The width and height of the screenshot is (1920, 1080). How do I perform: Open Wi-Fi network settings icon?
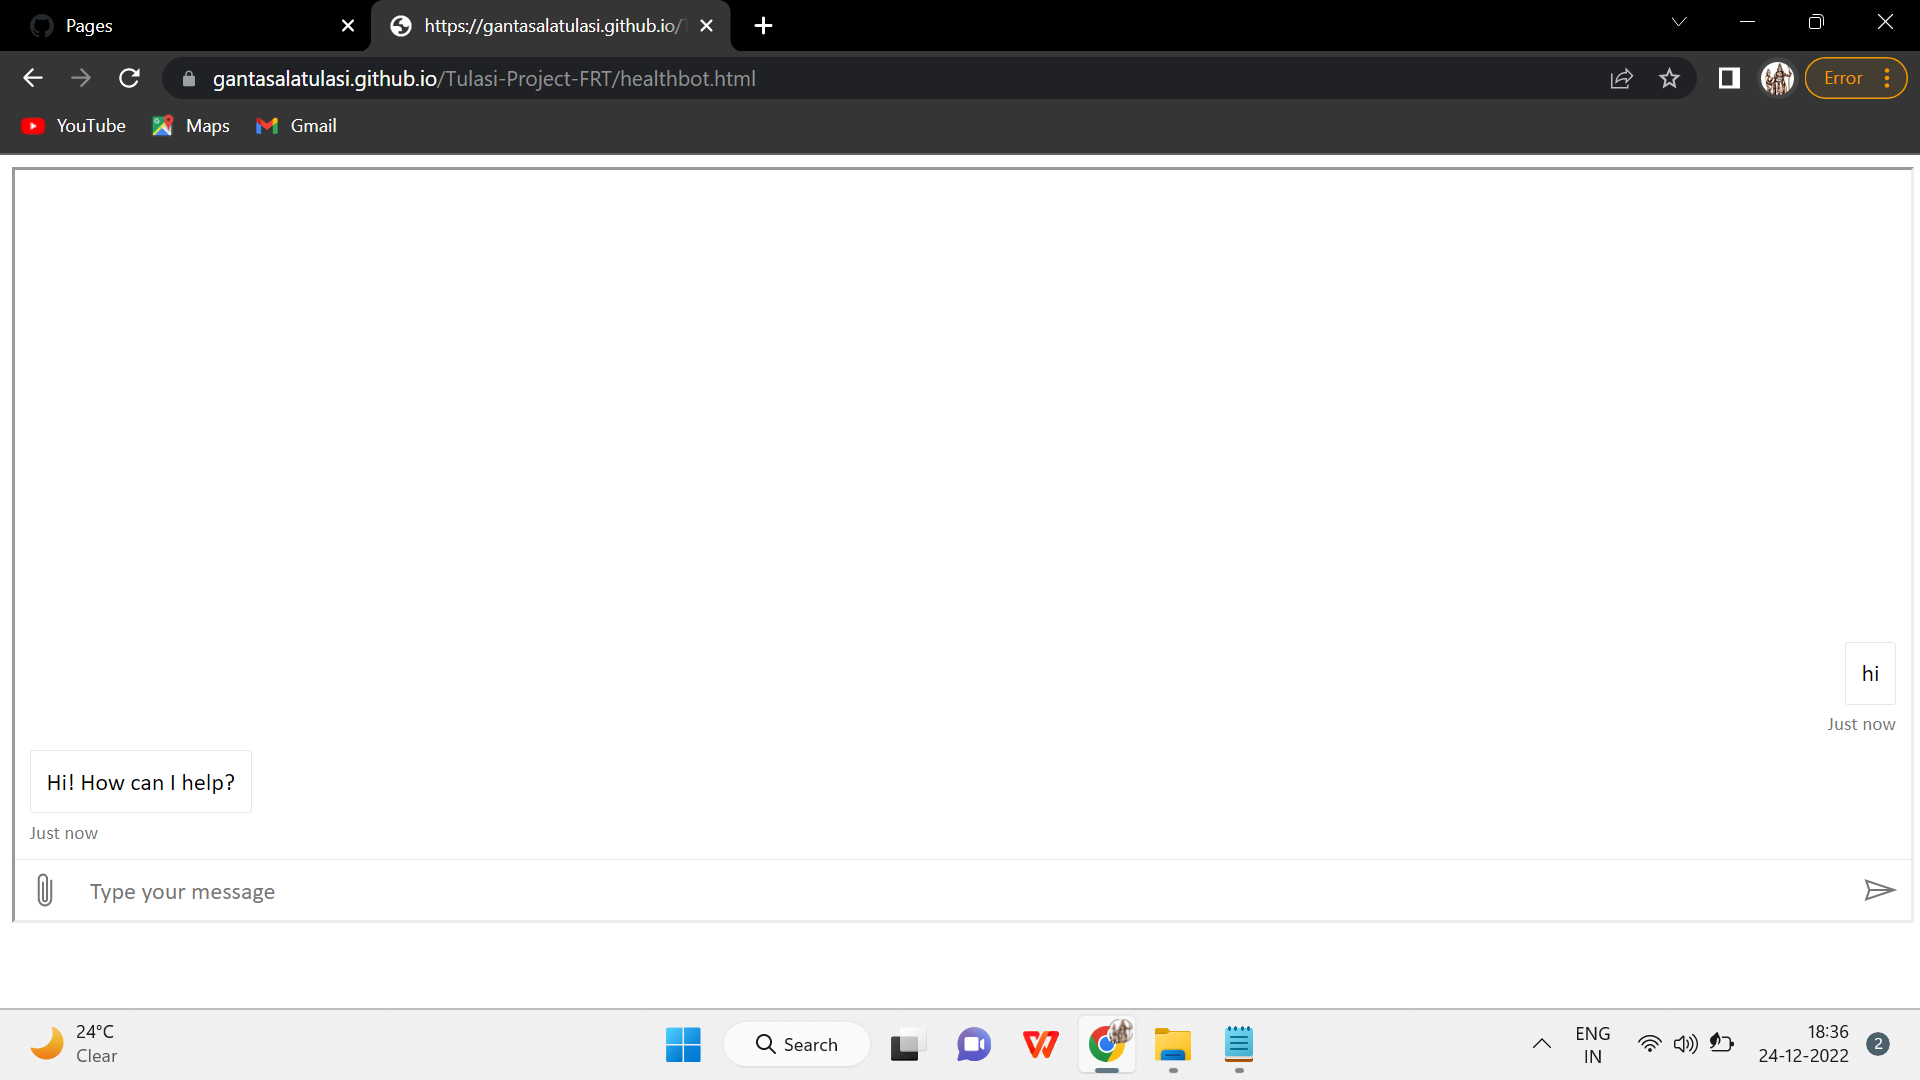tap(1650, 1044)
